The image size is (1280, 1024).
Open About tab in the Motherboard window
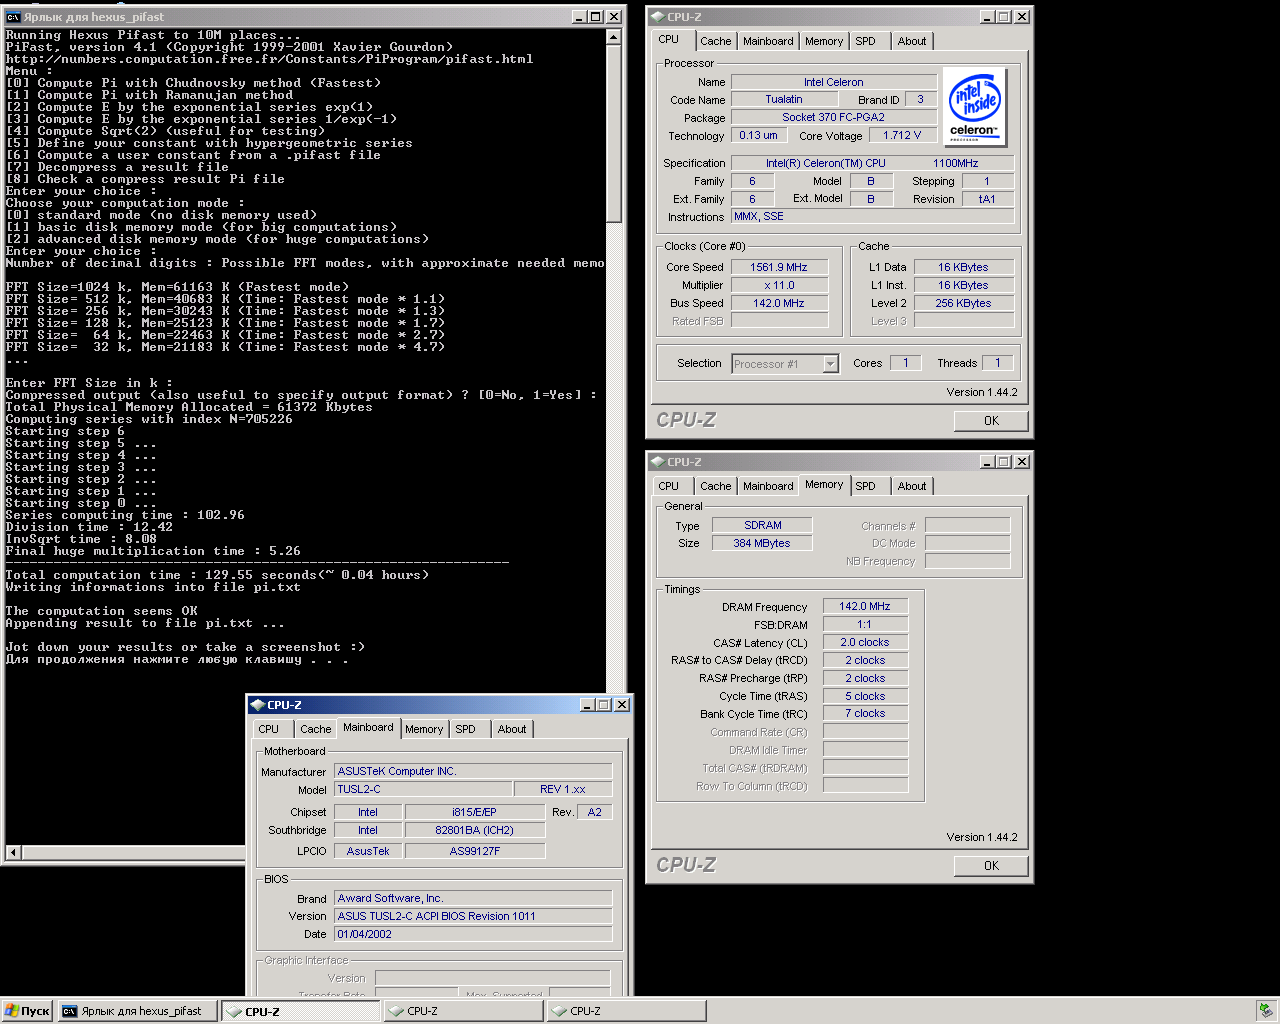click(x=512, y=729)
